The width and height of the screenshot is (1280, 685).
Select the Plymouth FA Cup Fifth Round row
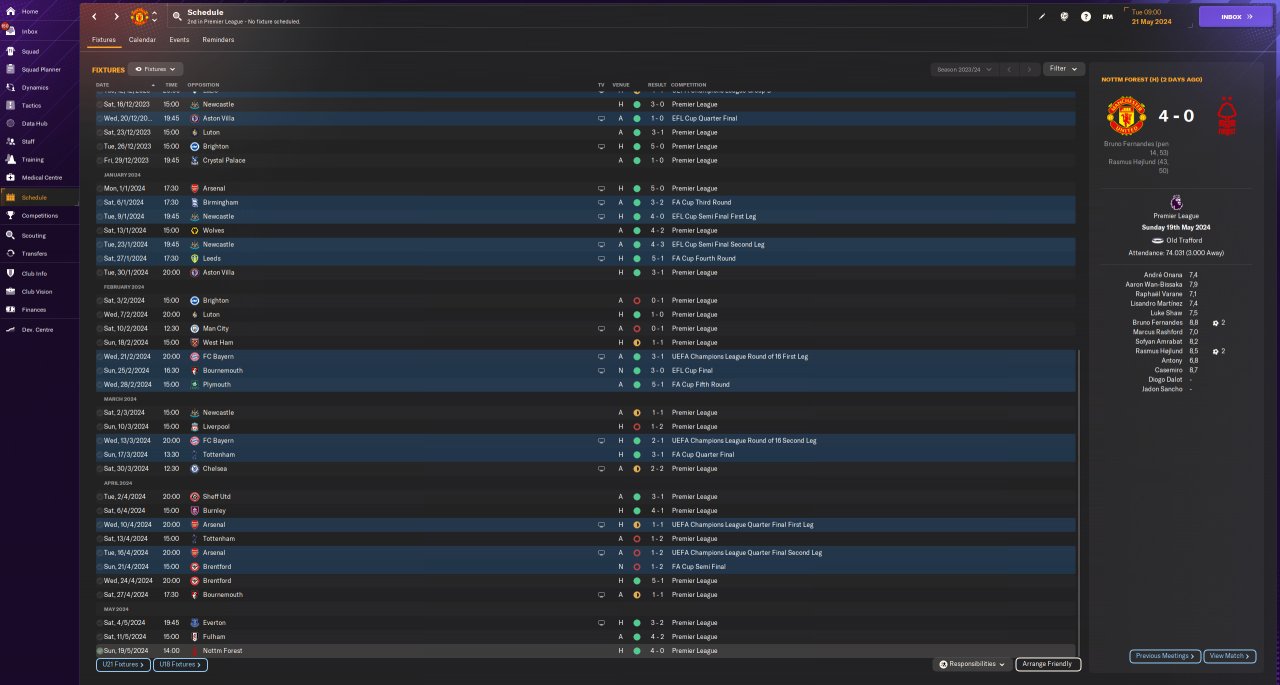click(585, 385)
